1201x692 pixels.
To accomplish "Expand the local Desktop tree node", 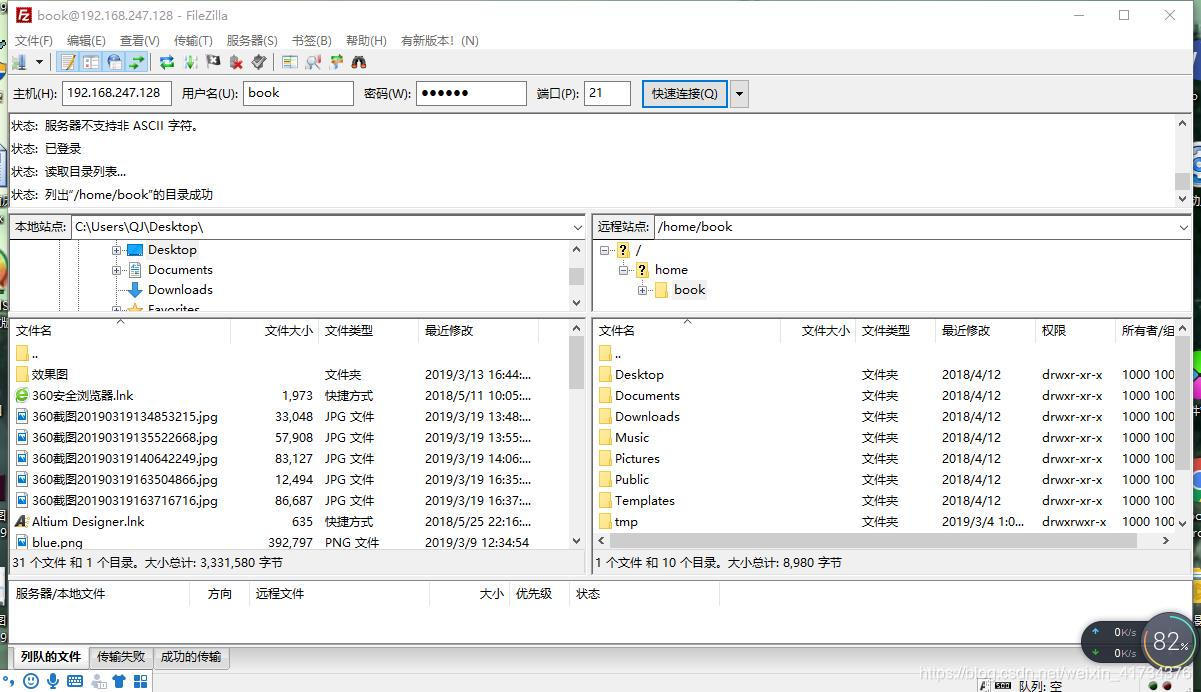I will [117, 250].
